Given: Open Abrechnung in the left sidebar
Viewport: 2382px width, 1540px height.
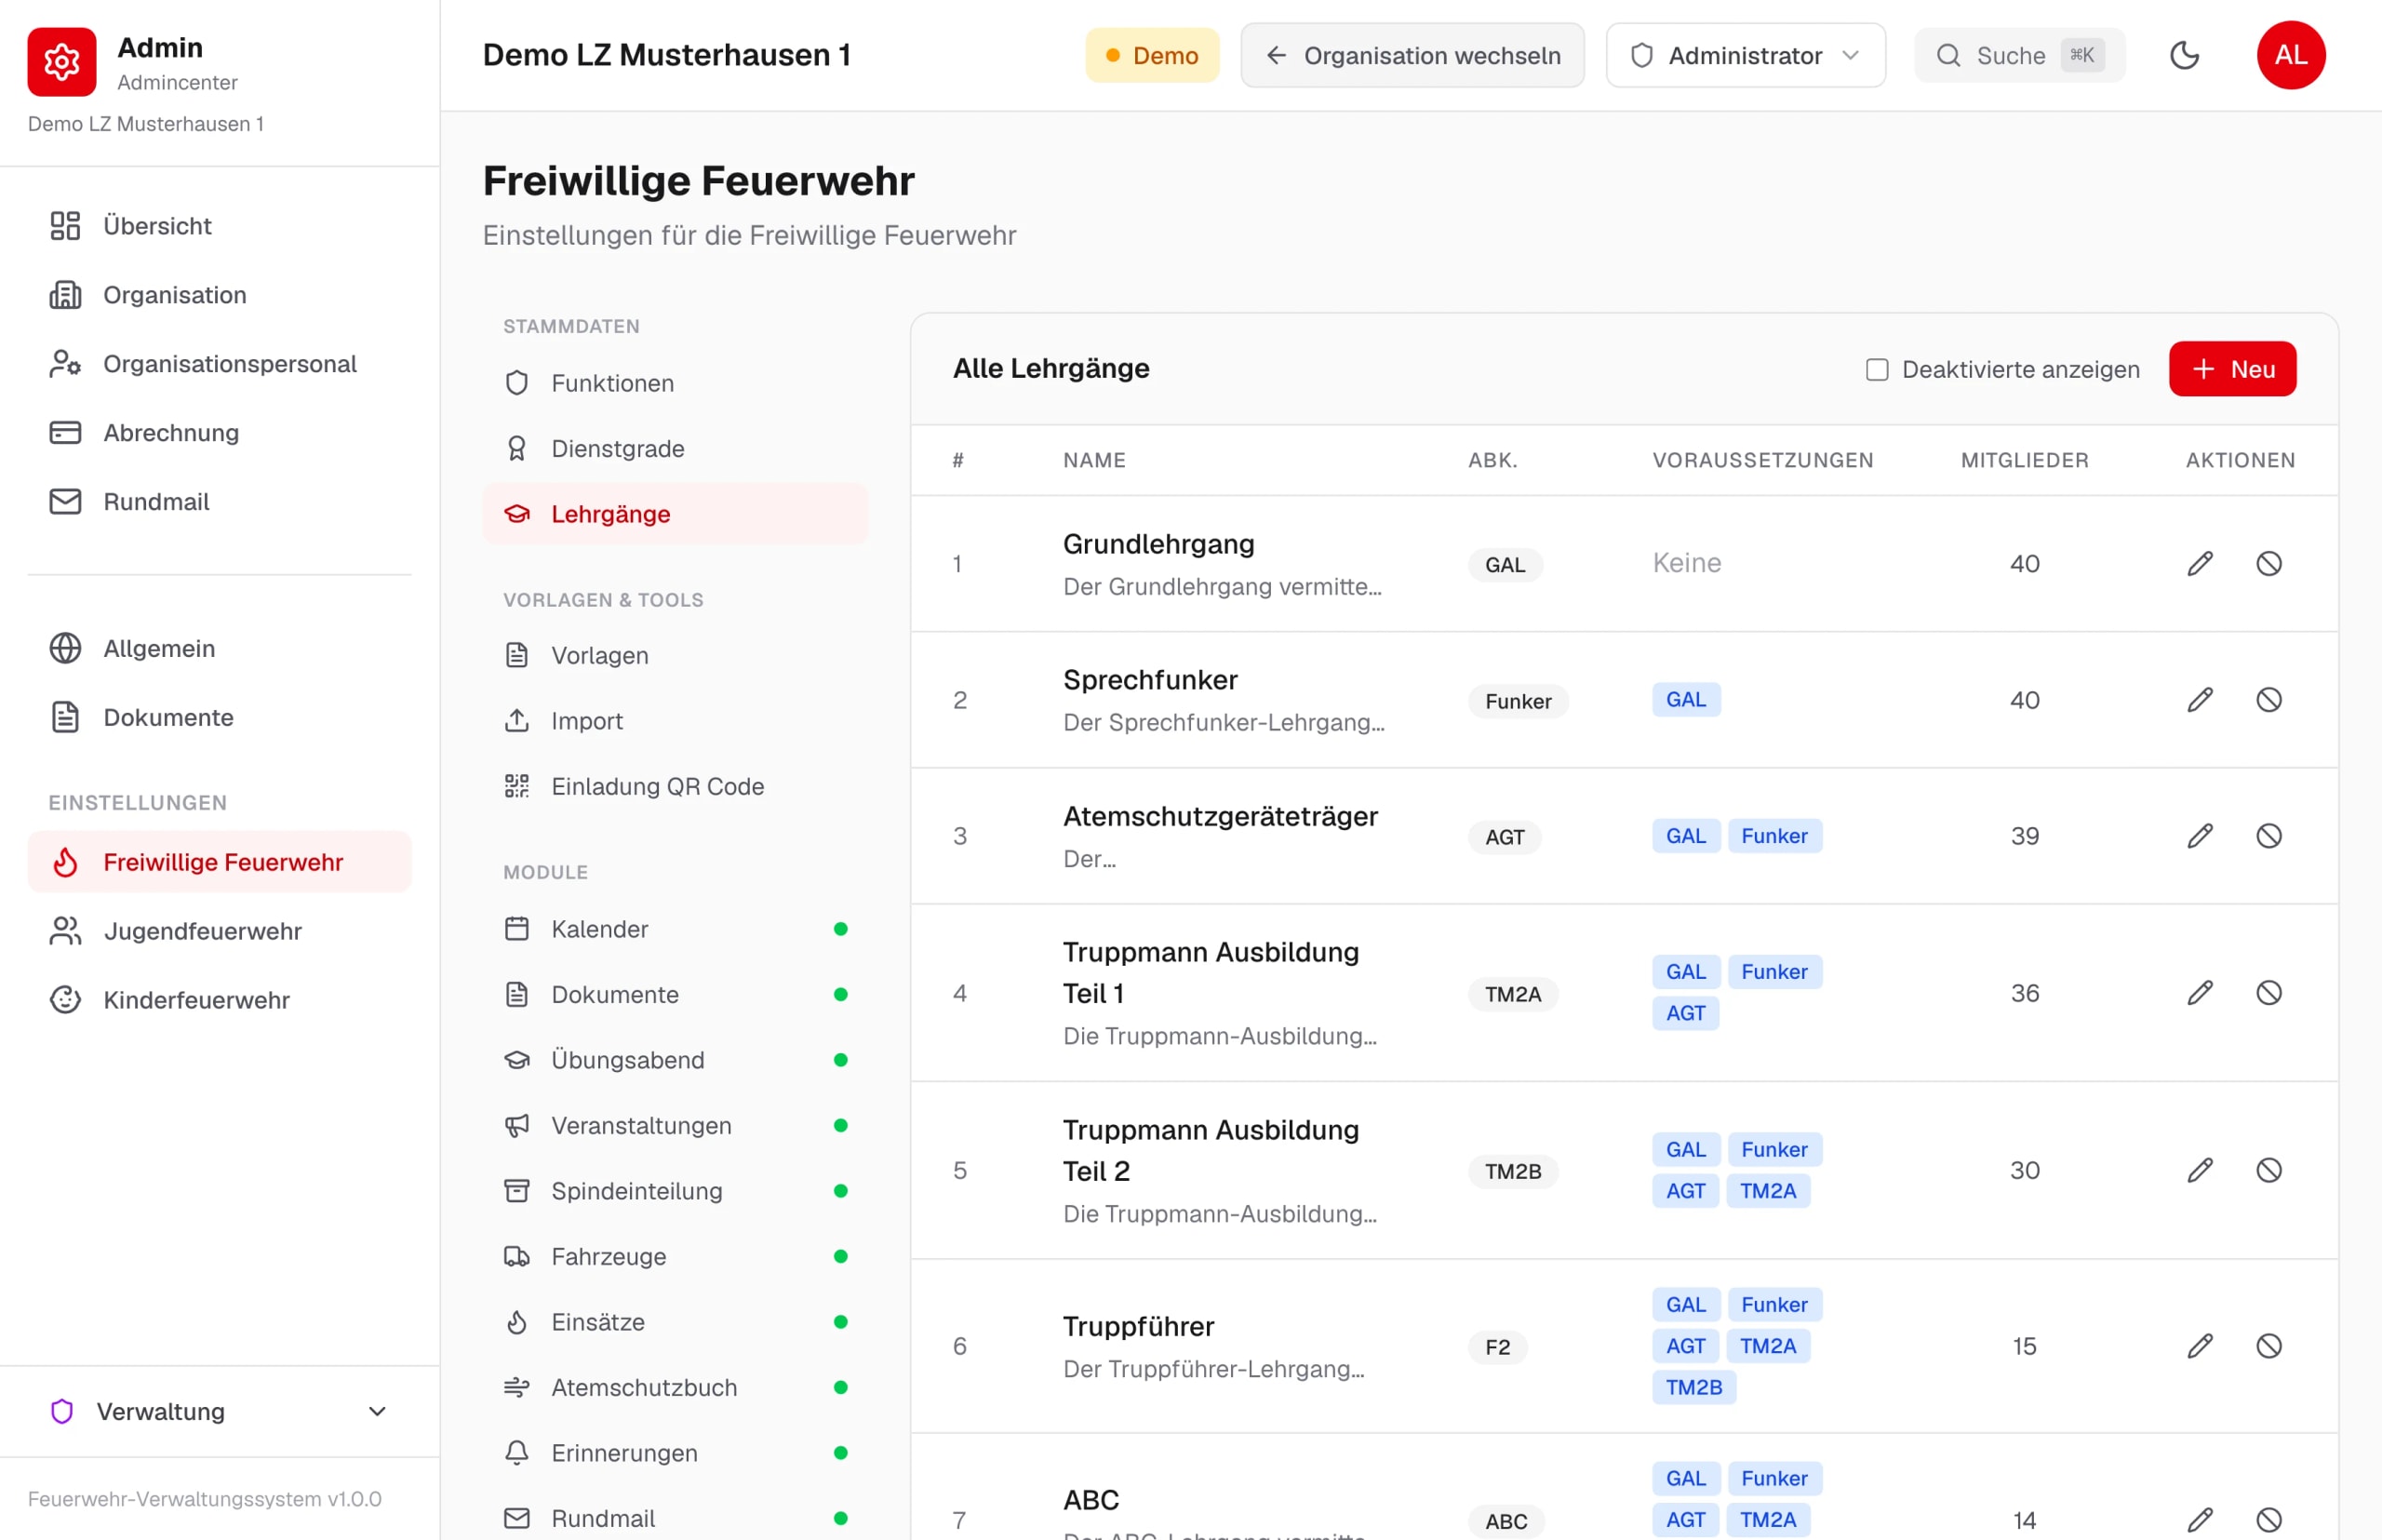Looking at the screenshot, I should point(219,433).
